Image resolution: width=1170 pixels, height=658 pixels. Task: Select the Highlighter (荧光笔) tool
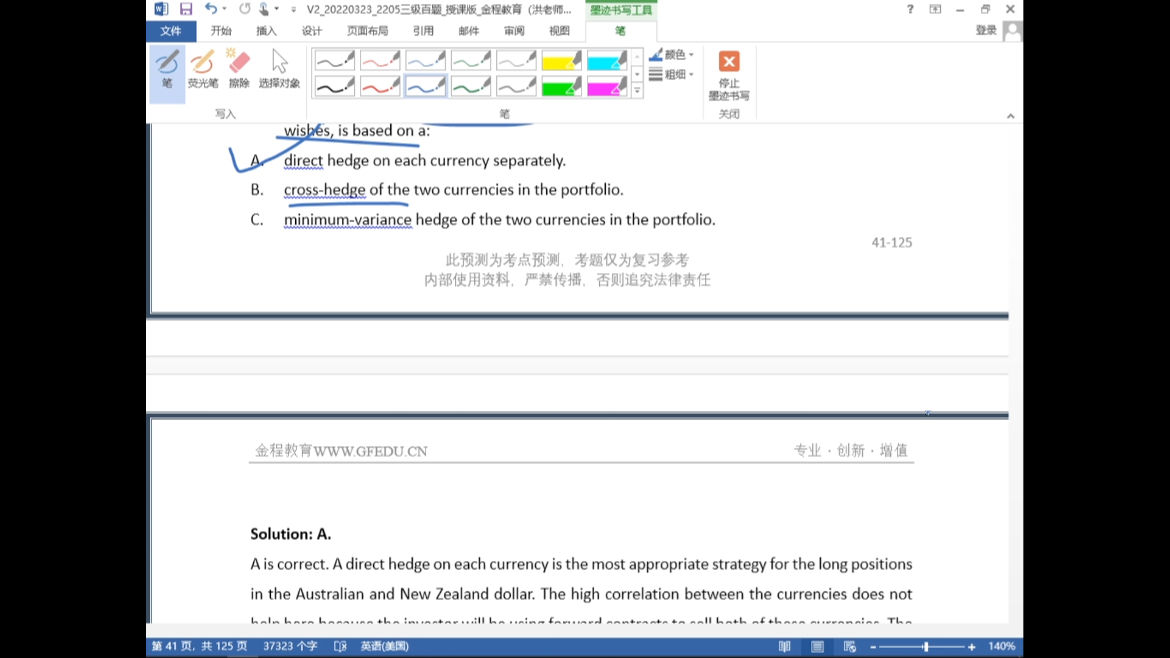pos(202,70)
